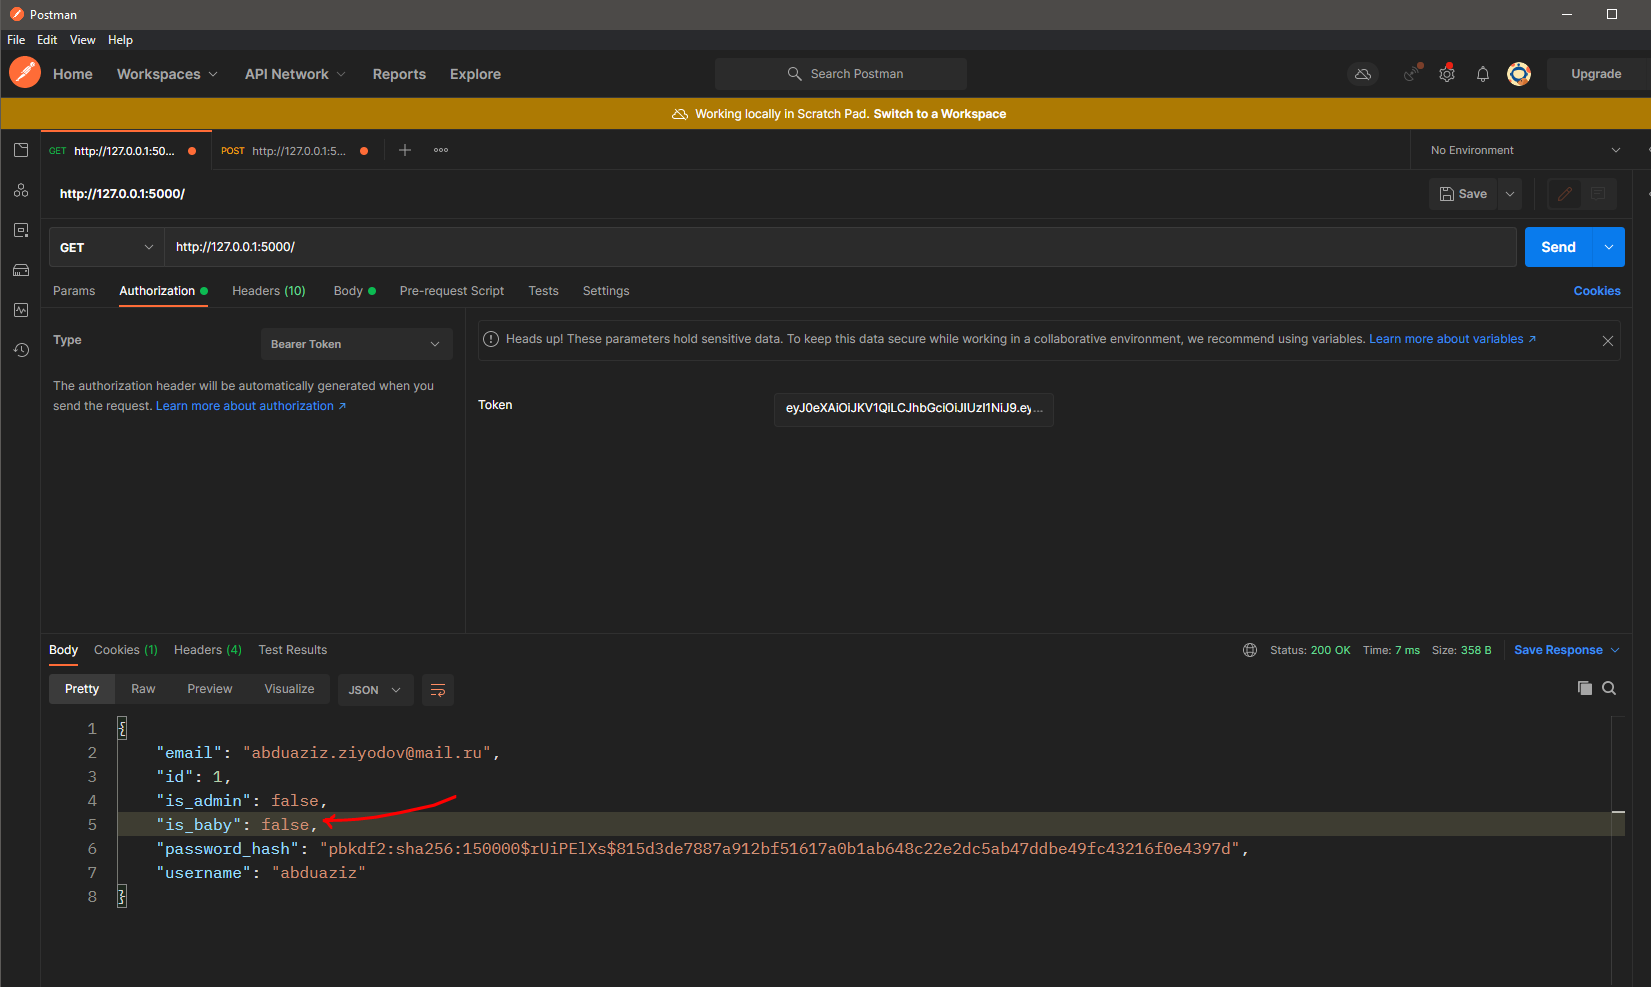Change the Bearer Token auth type
The image size is (1651, 987).
(x=356, y=344)
